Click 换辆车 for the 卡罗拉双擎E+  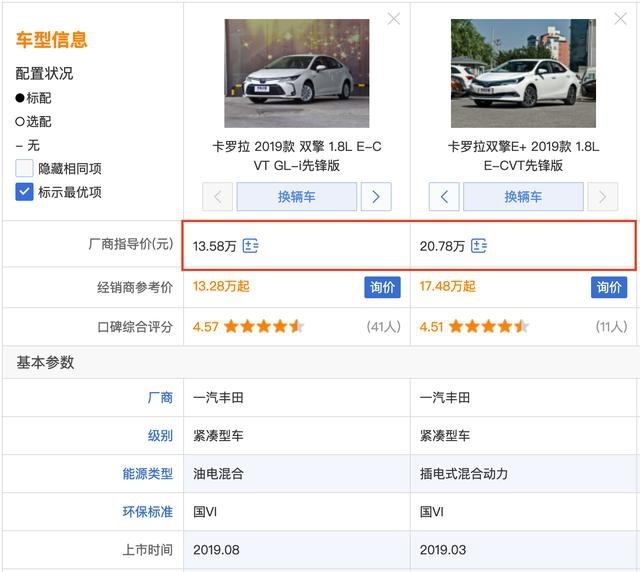click(x=523, y=197)
